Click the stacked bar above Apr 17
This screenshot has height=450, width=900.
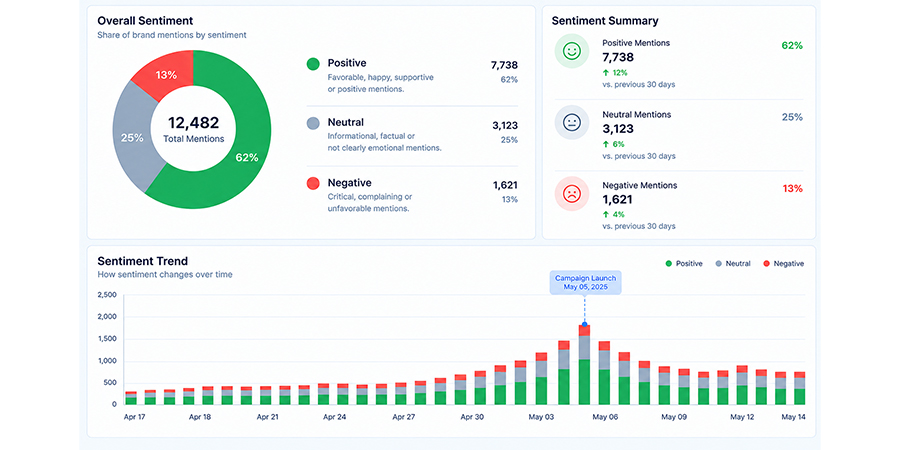pyautogui.click(x=131, y=398)
